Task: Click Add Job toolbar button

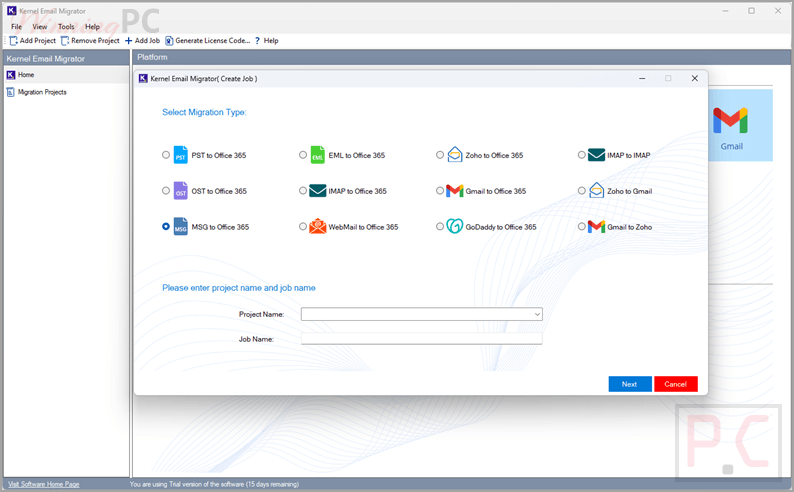Action: (142, 40)
